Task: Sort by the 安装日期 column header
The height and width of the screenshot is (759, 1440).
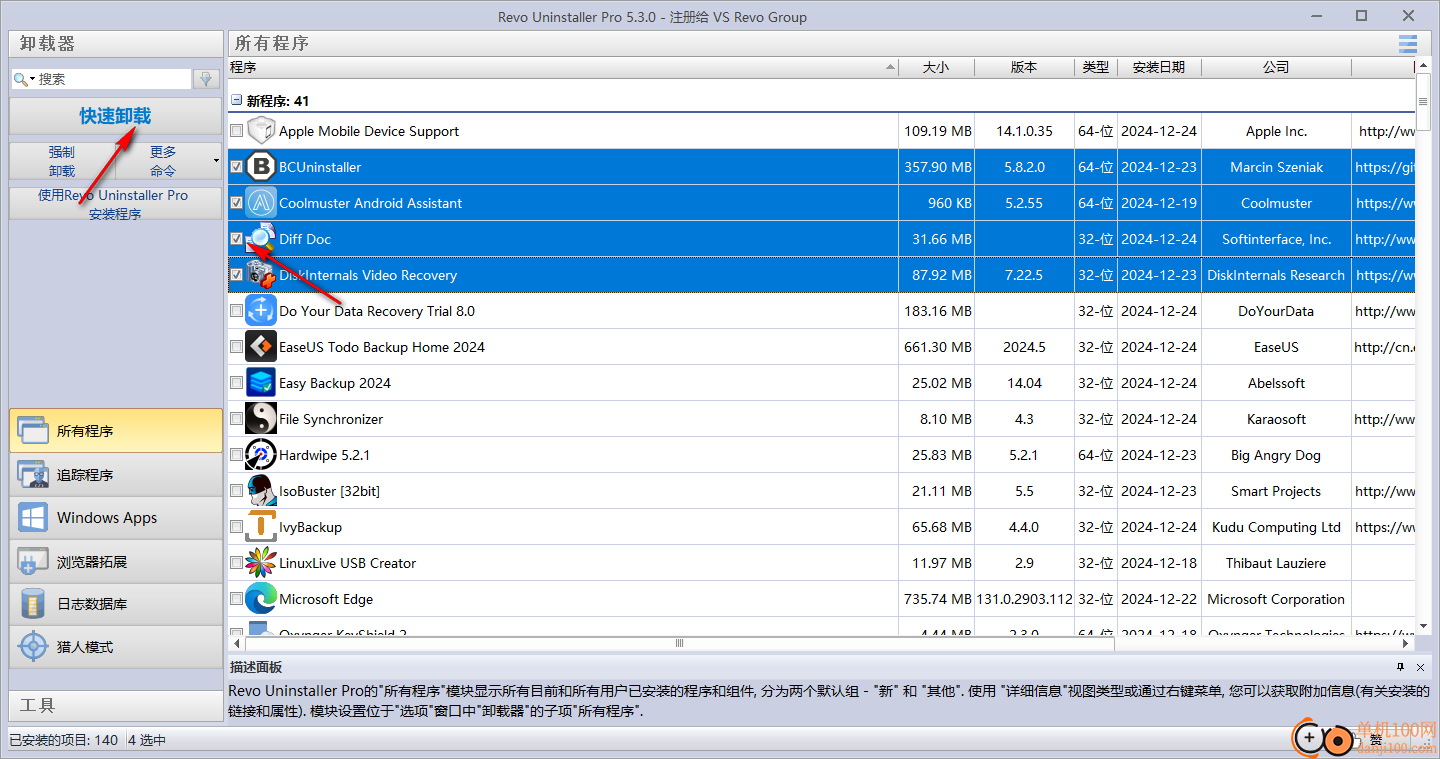Action: [1159, 67]
